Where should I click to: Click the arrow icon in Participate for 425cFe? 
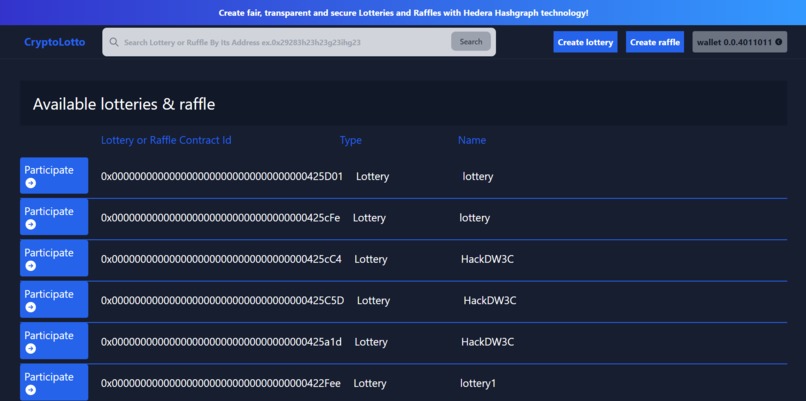(x=31, y=224)
